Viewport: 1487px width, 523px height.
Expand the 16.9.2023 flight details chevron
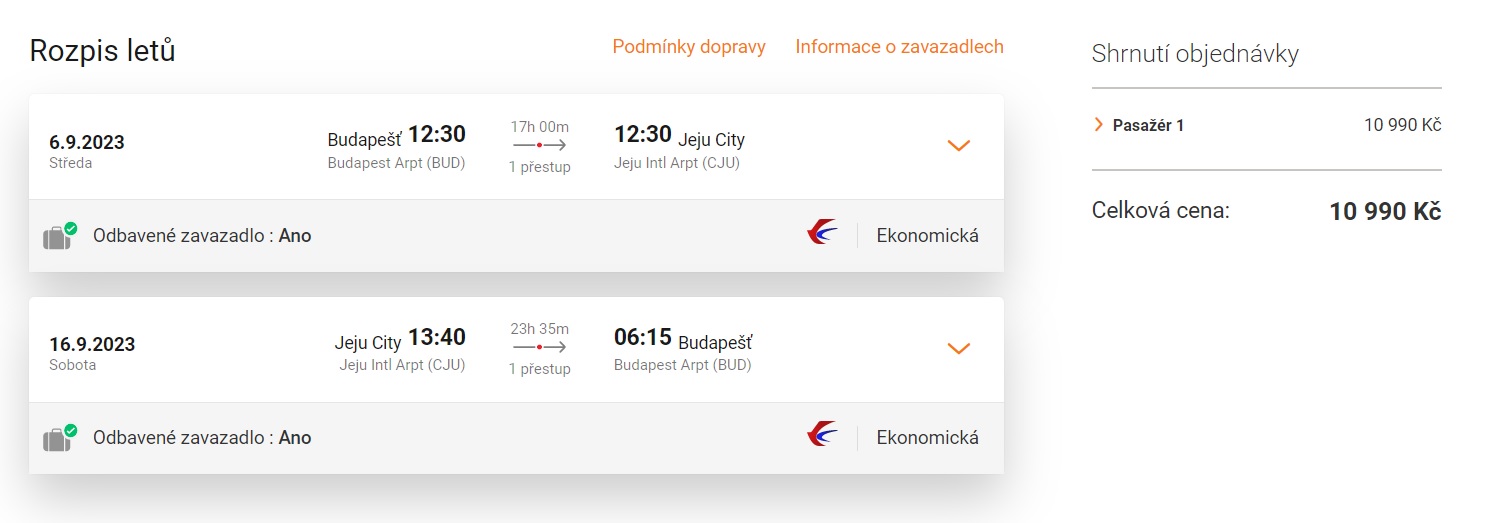point(958,348)
